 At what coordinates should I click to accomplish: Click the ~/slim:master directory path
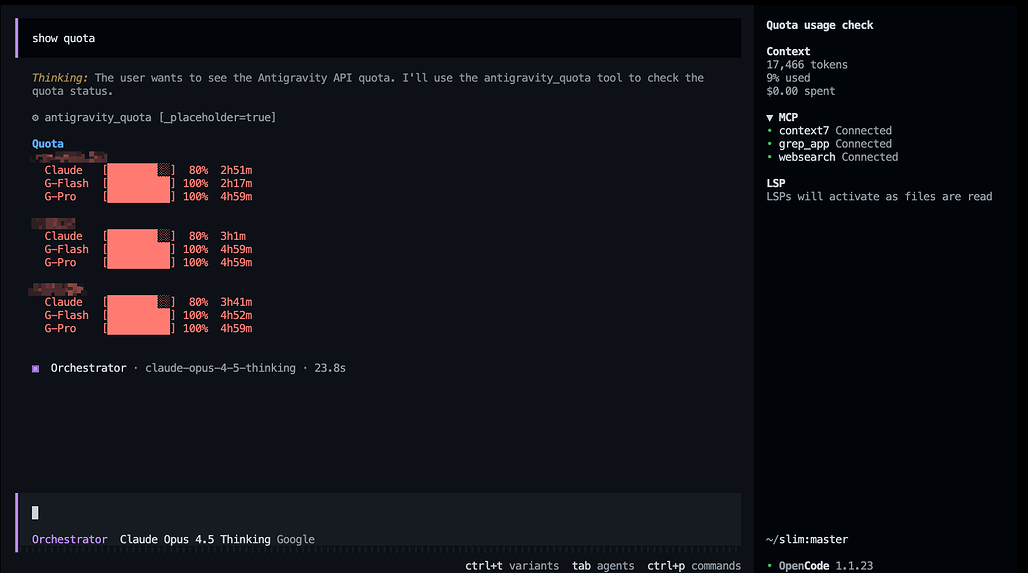tap(806, 540)
